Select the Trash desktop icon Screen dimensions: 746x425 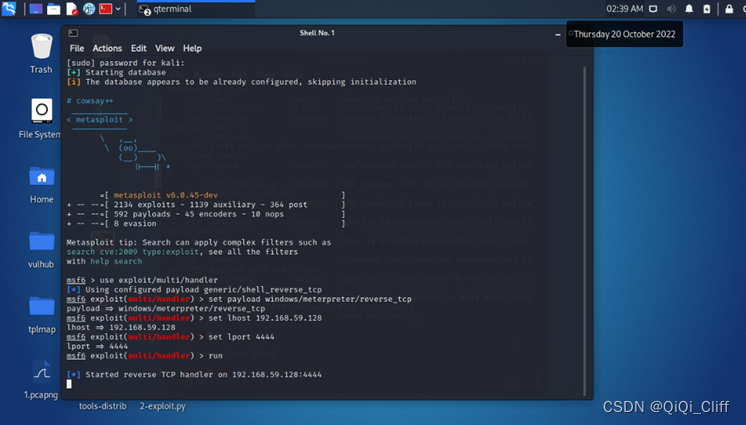41,54
